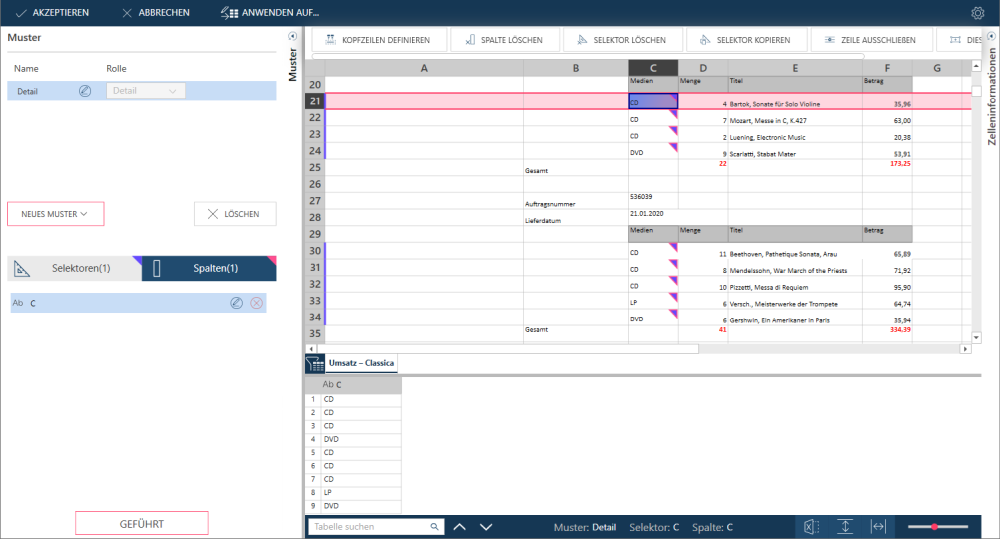Expand the Zelleninformationen side panel
1000x539 pixels.
click(x=991, y=37)
